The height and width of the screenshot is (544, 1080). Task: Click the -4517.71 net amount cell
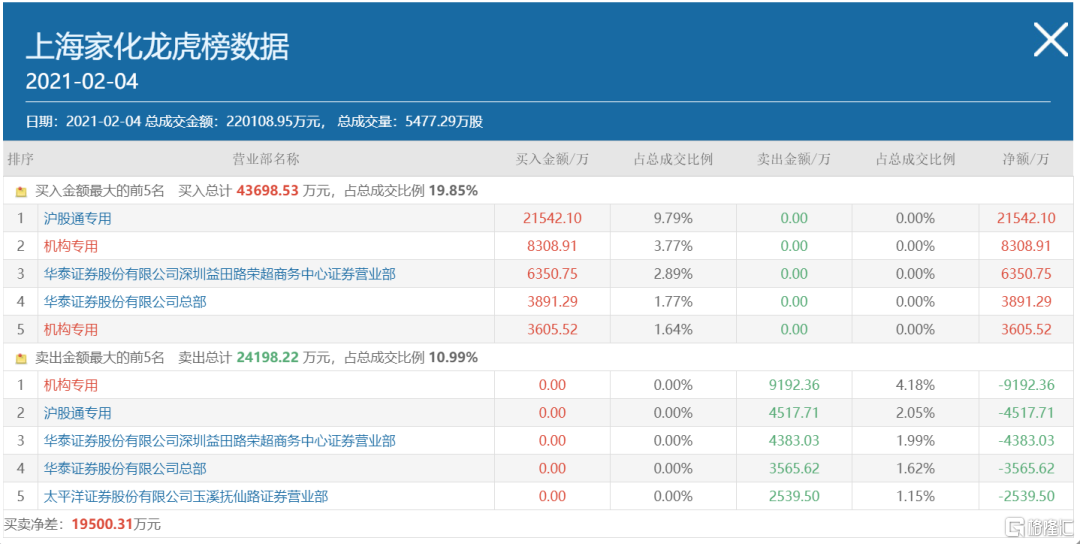(x=1026, y=413)
